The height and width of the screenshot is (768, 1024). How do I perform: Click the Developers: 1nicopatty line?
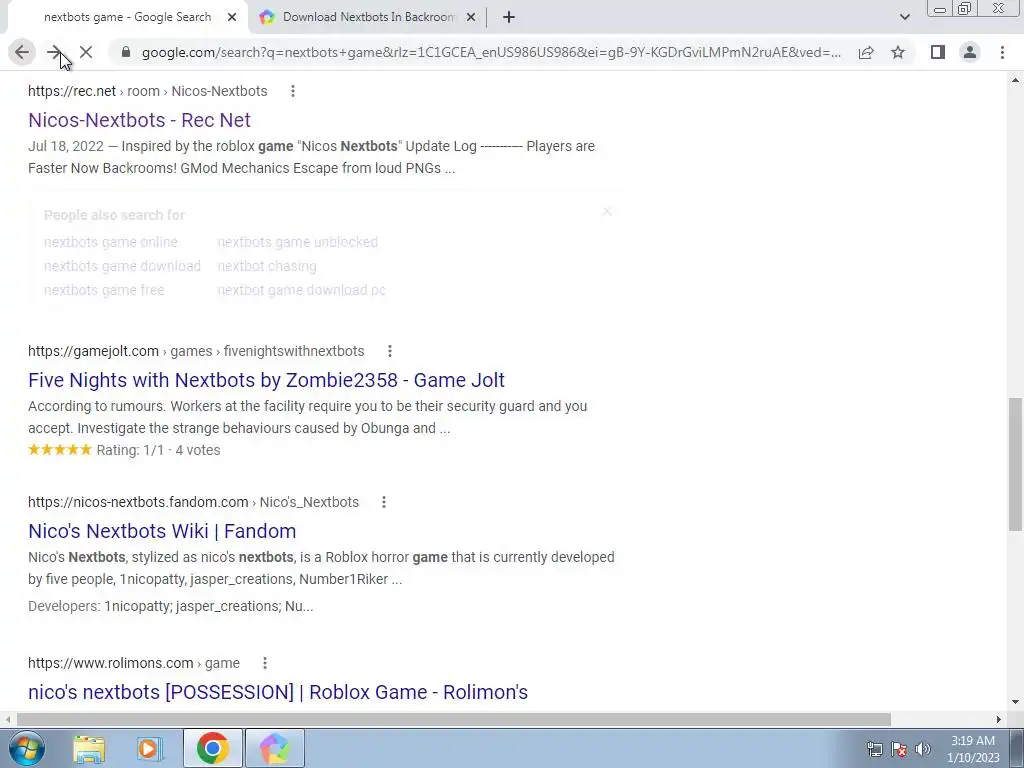tap(170, 607)
